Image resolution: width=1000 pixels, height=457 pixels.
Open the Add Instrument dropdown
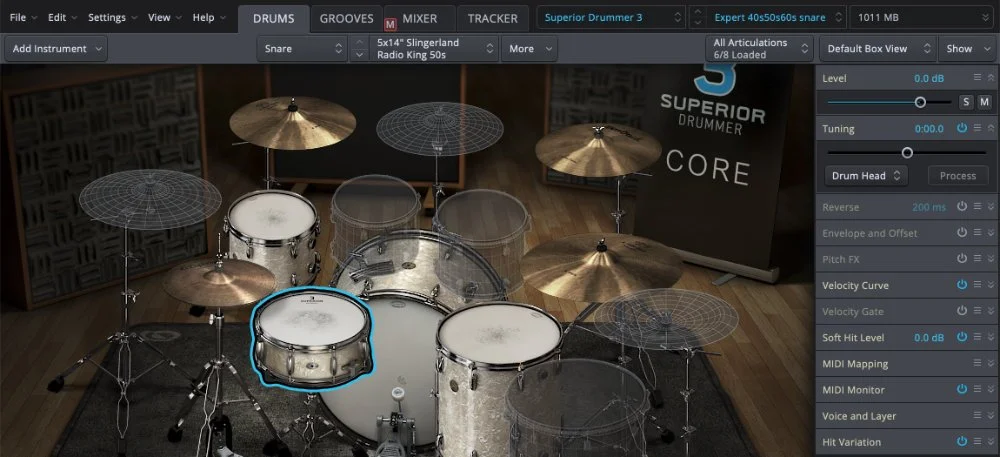(56, 48)
